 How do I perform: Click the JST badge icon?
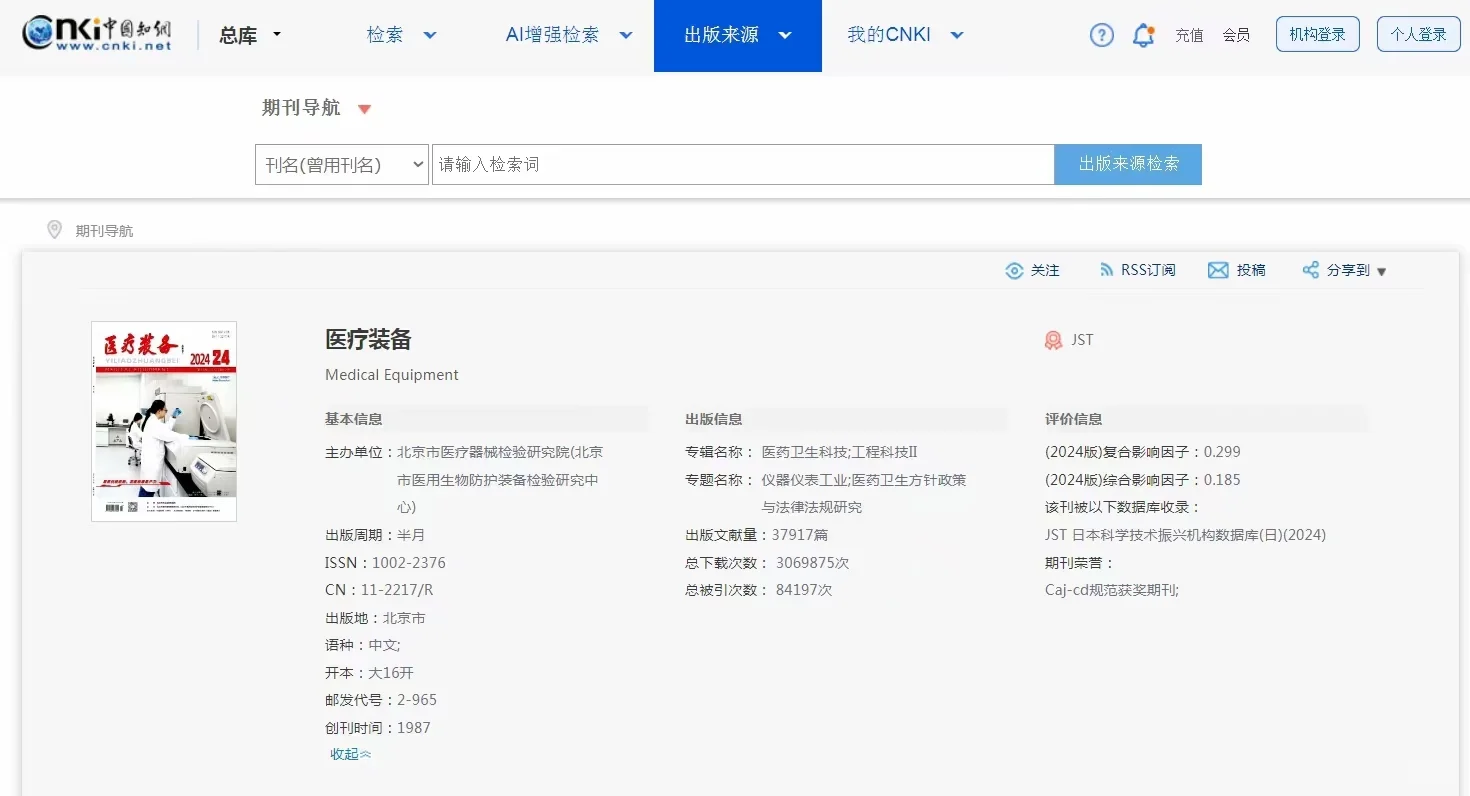(1052, 339)
